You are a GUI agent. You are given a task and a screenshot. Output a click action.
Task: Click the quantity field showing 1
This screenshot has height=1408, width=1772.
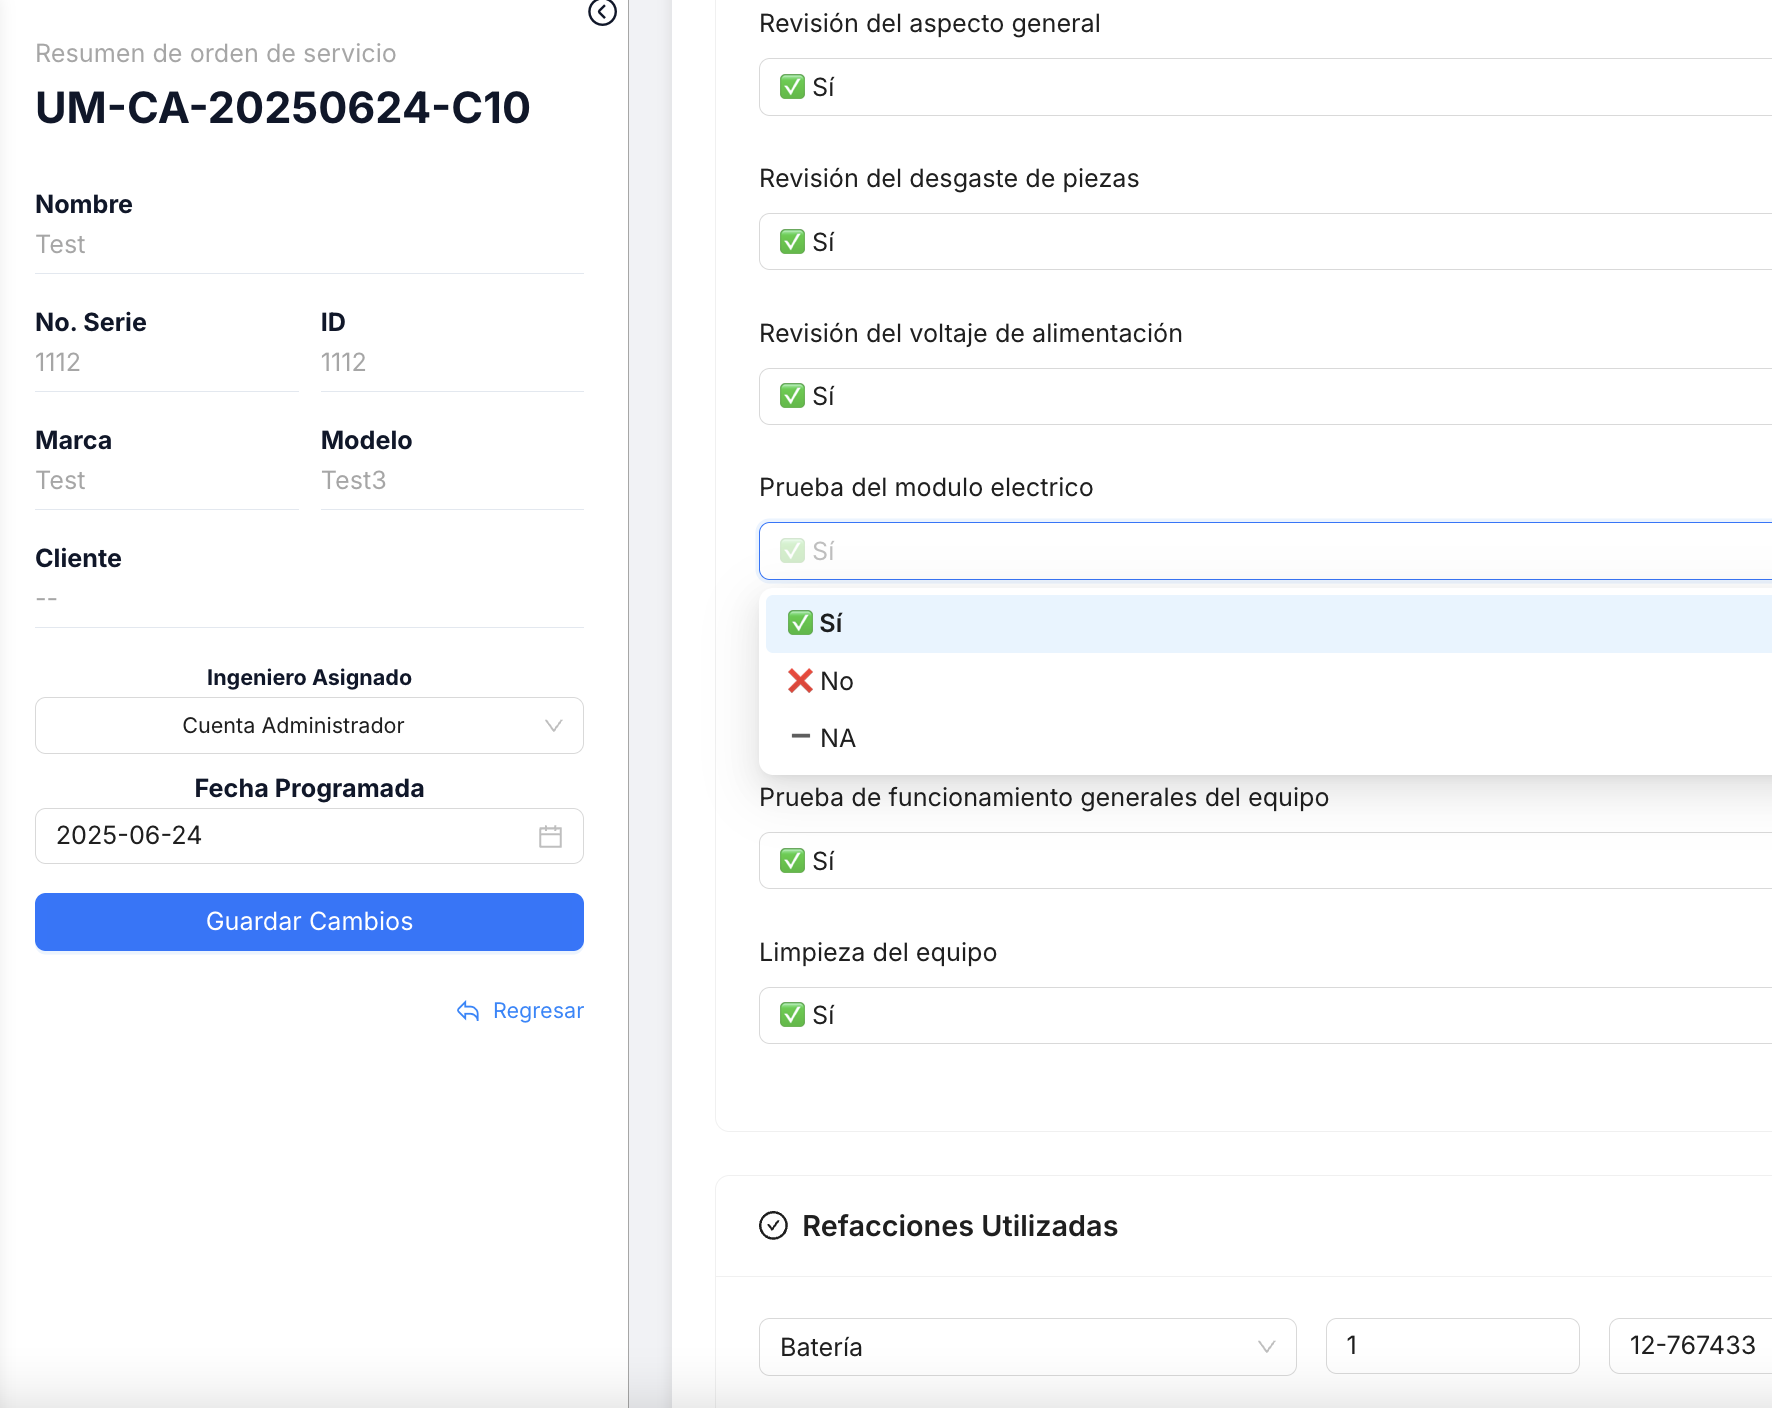click(1451, 1346)
